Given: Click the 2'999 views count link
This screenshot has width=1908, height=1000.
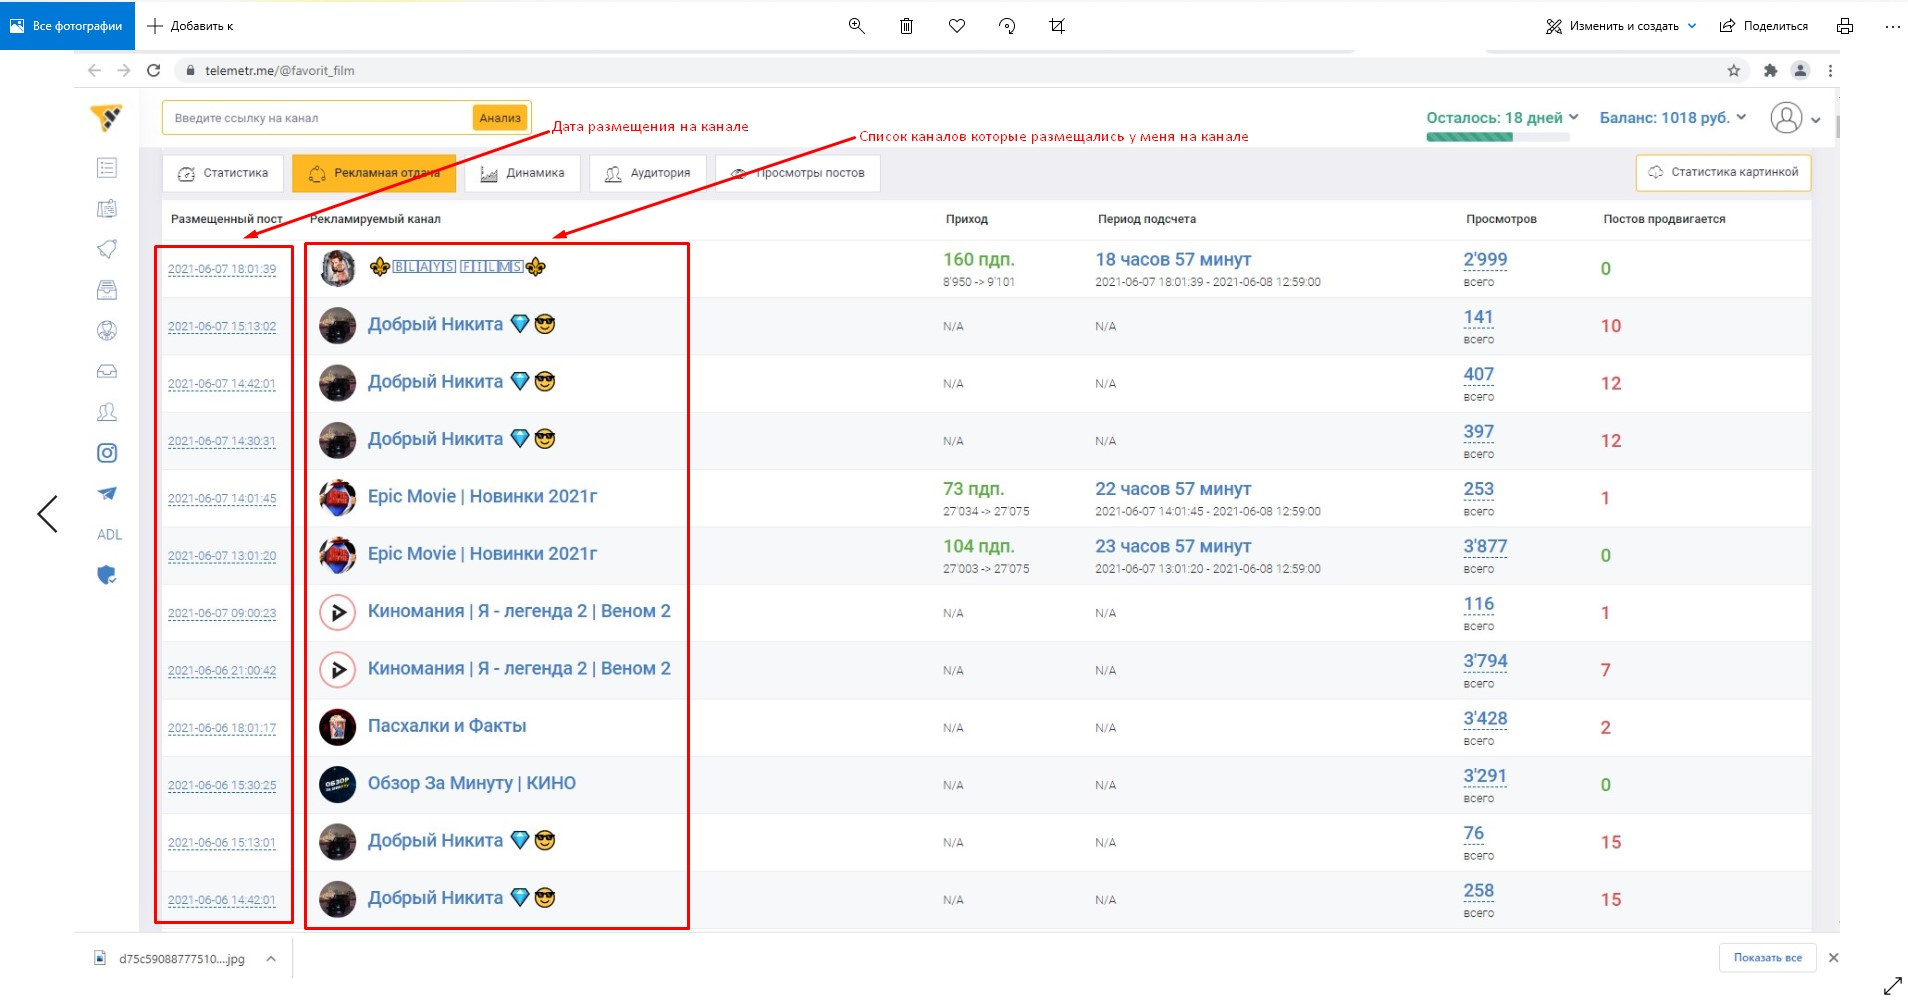Looking at the screenshot, I should pyautogui.click(x=1485, y=259).
